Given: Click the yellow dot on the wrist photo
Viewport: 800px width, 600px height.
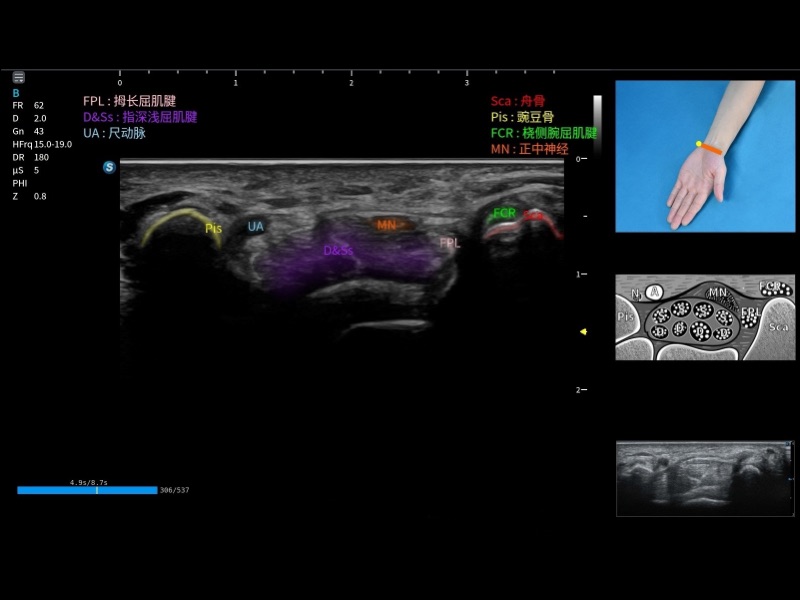Looking at the screenshot, I should coord(699,144).
